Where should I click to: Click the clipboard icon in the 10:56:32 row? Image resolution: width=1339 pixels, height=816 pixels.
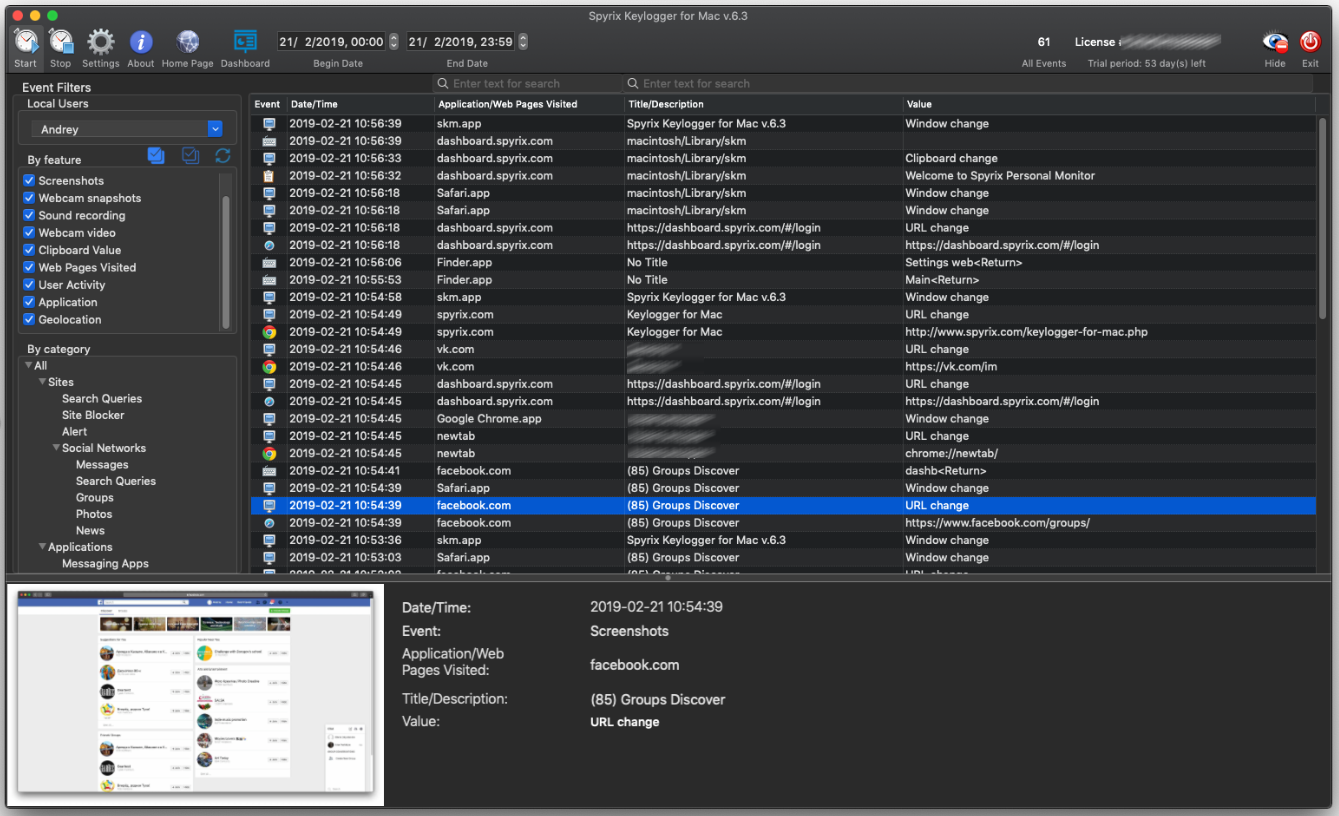tap(269, 176)
